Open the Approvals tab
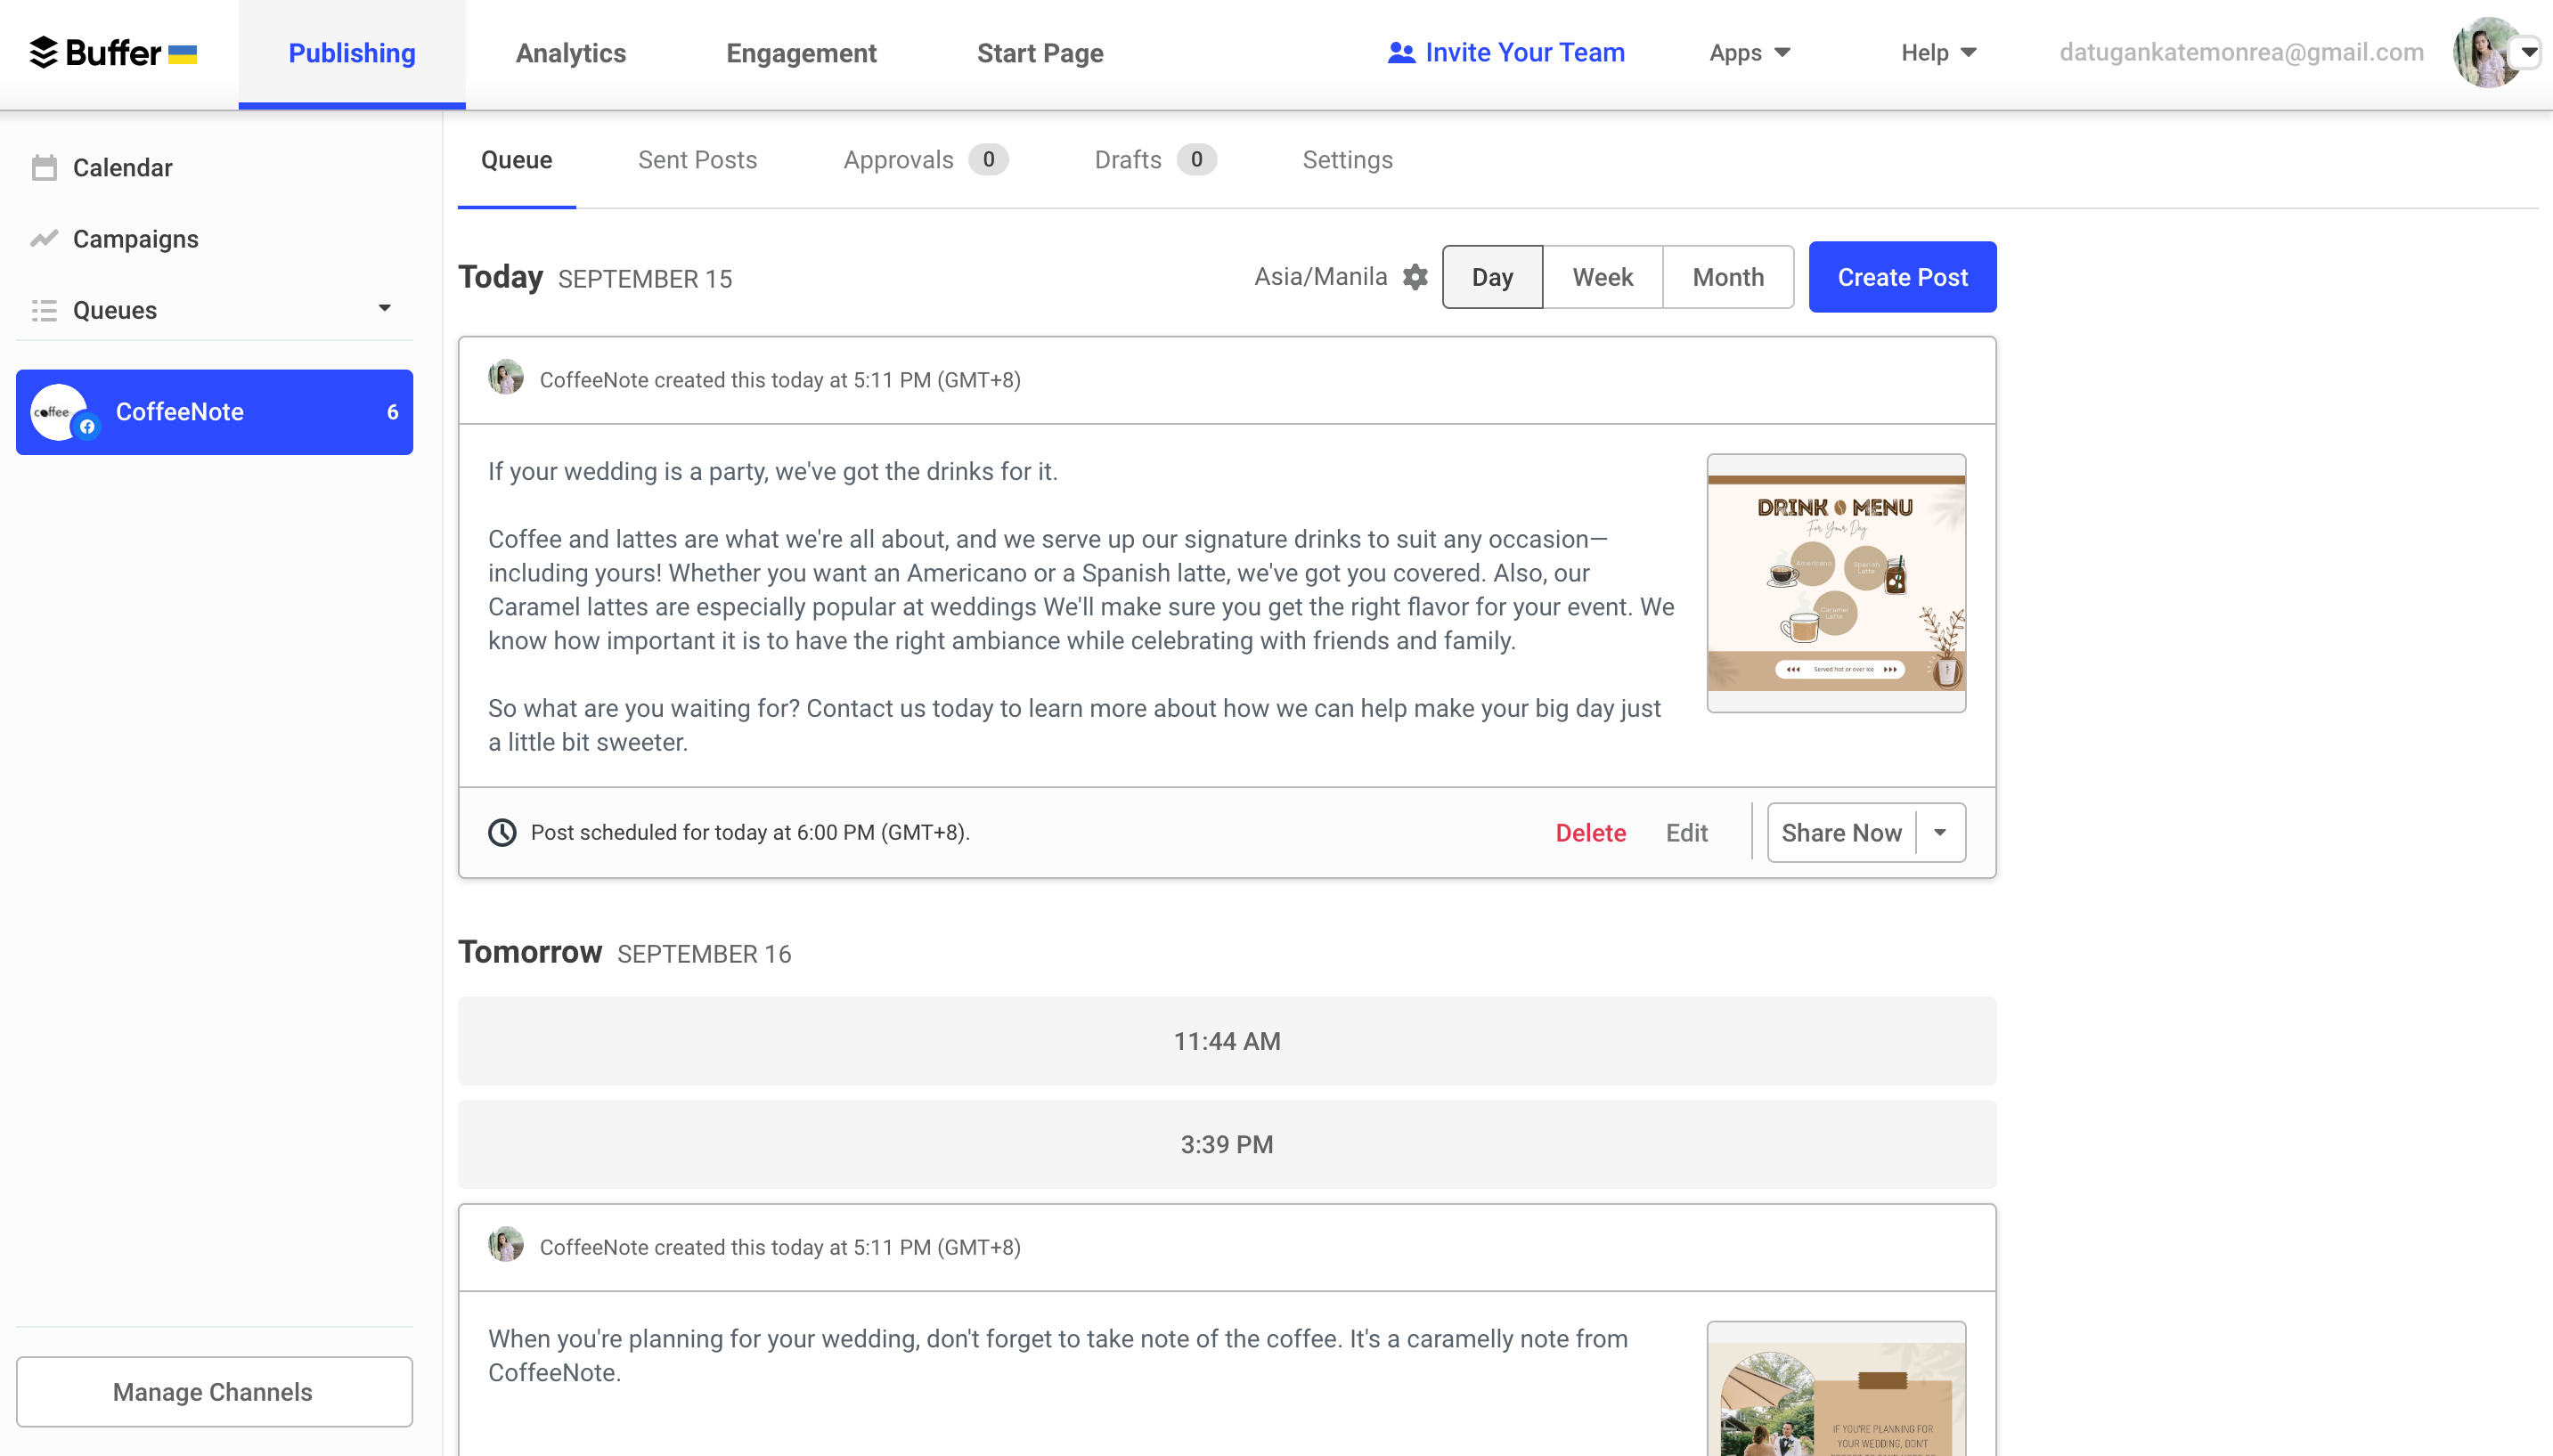The image size is (2553, 1456). pyautogui.click(x=926, y=160)
